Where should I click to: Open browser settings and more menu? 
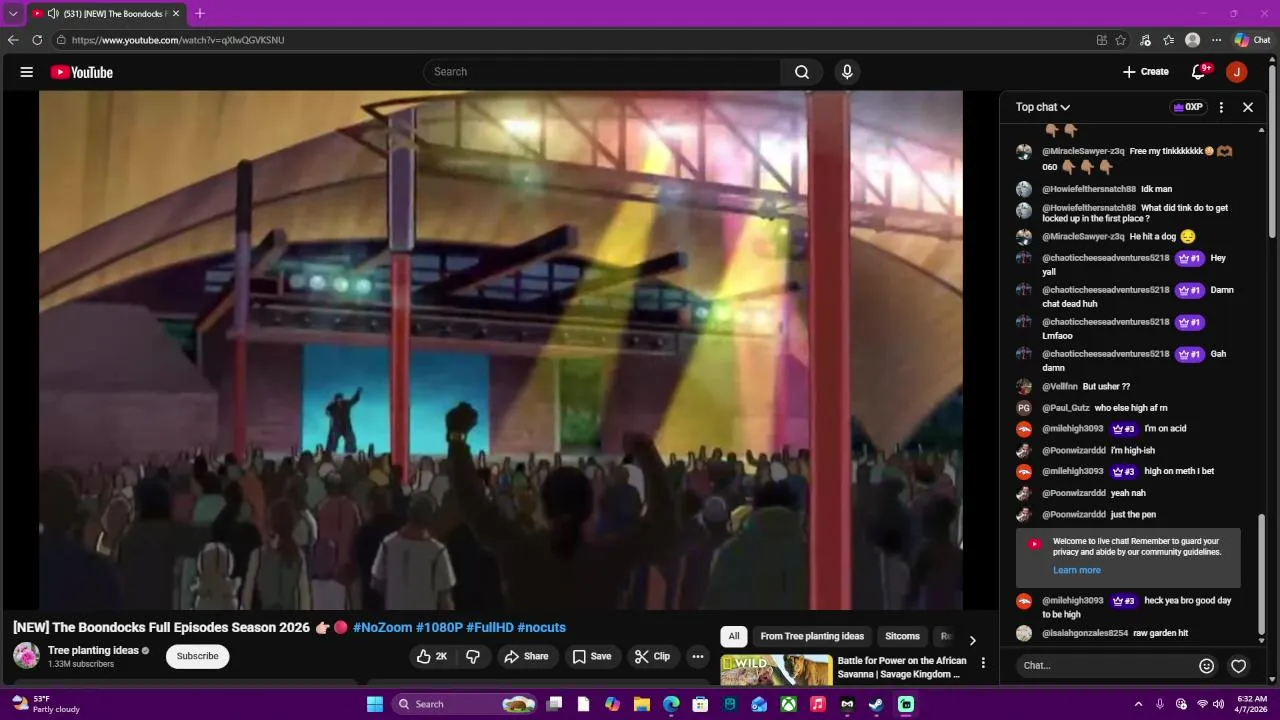pyautogui.click(x=1217, y=40)
